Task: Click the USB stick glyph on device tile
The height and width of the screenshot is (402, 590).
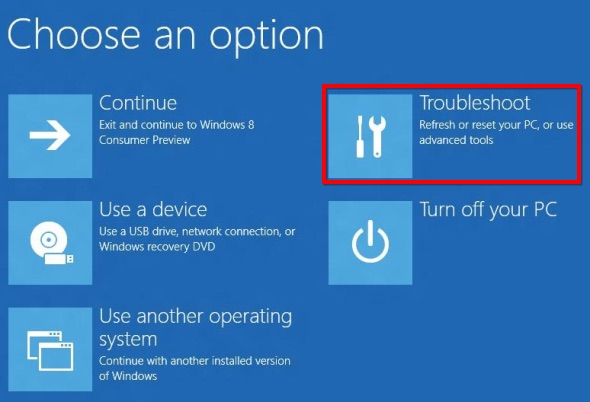Action: click(59, 259)
